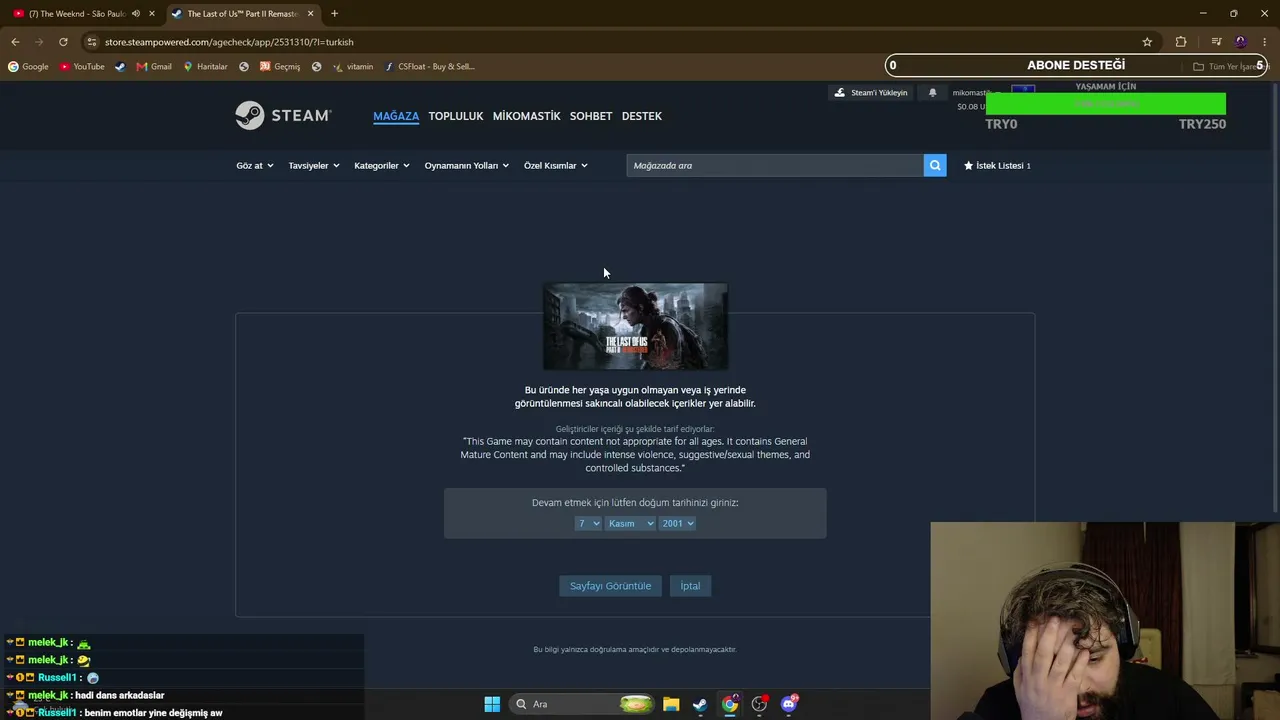Open the DESTEK tab

click(642, 116)
